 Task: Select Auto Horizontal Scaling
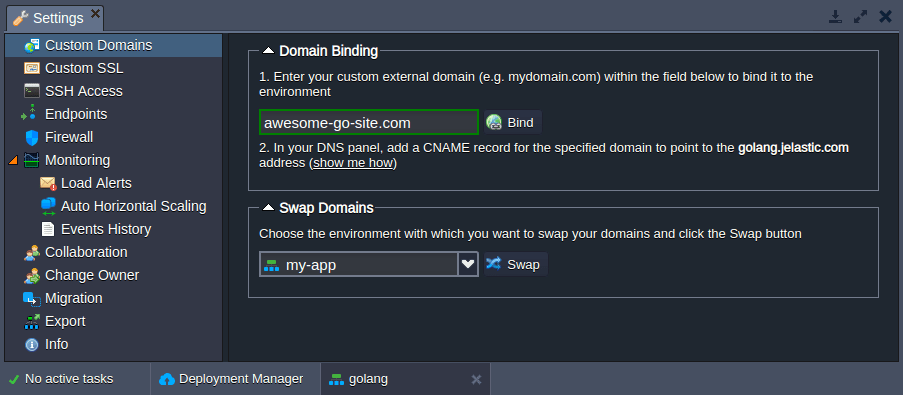(x=113, y=207)
